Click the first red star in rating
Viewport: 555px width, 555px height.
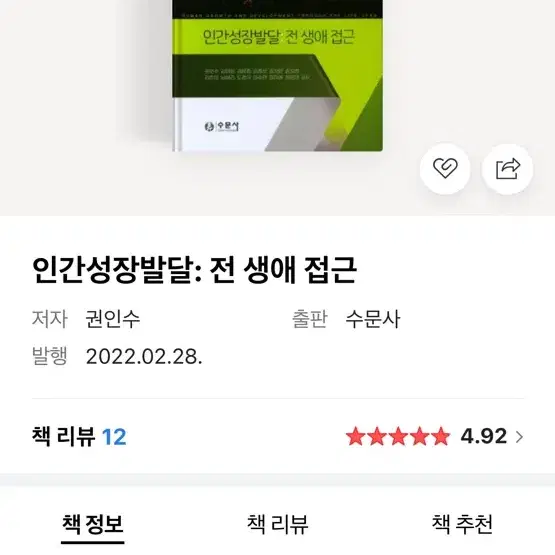[x=356, y=436]
